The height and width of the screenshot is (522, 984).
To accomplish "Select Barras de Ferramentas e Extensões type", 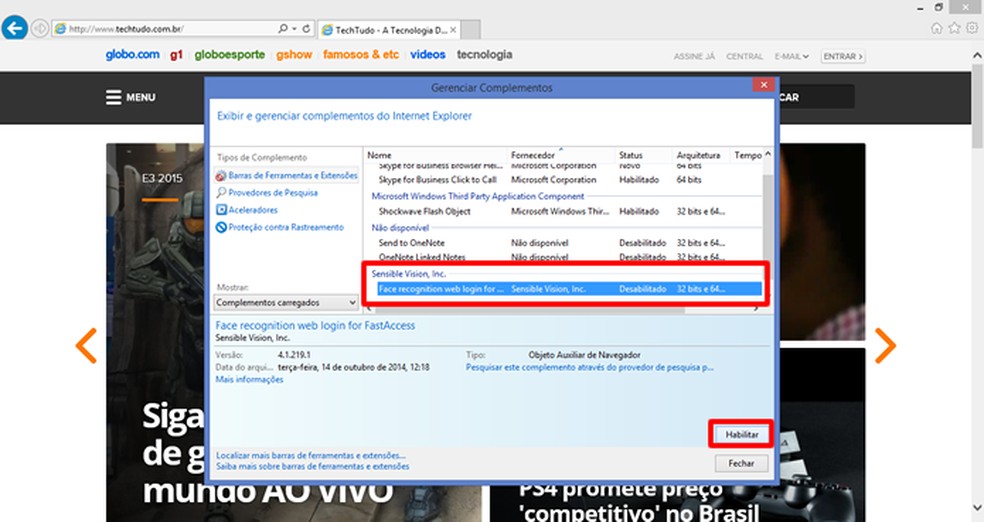I will tap(287, 176).
